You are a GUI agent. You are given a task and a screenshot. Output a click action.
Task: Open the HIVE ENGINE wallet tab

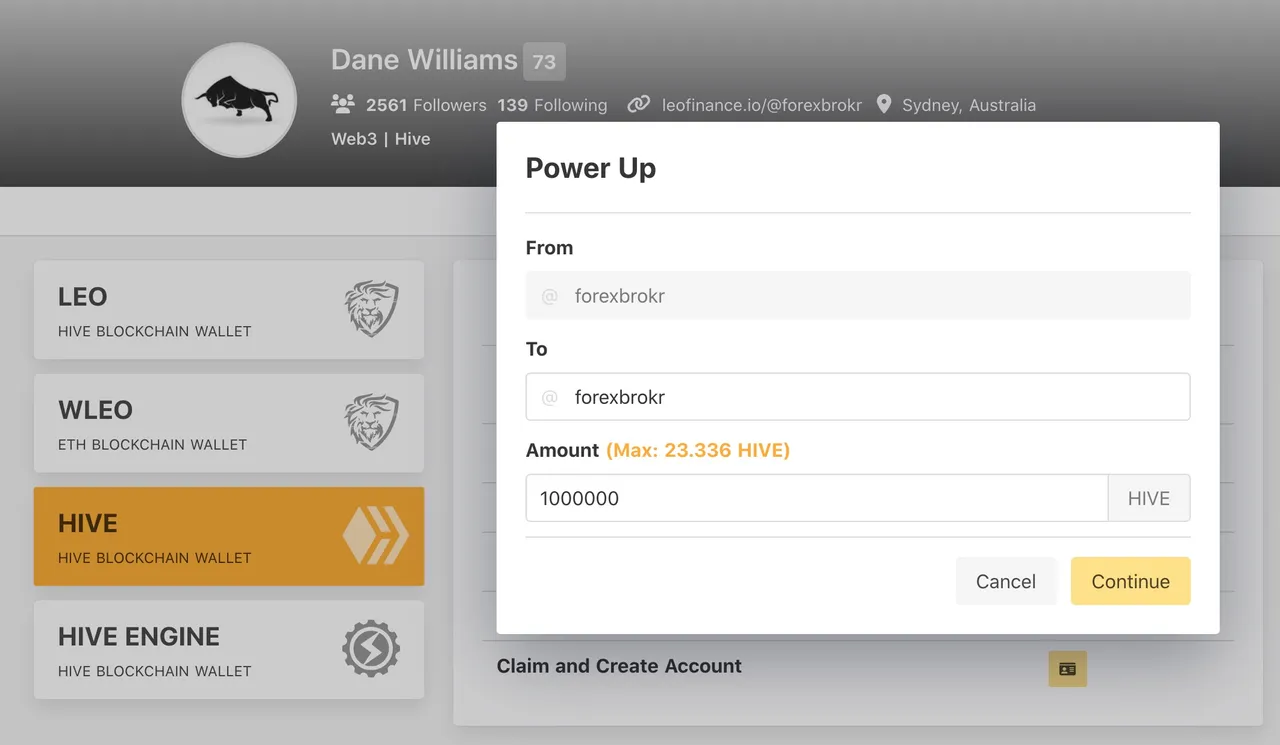[x=229, y=649]
